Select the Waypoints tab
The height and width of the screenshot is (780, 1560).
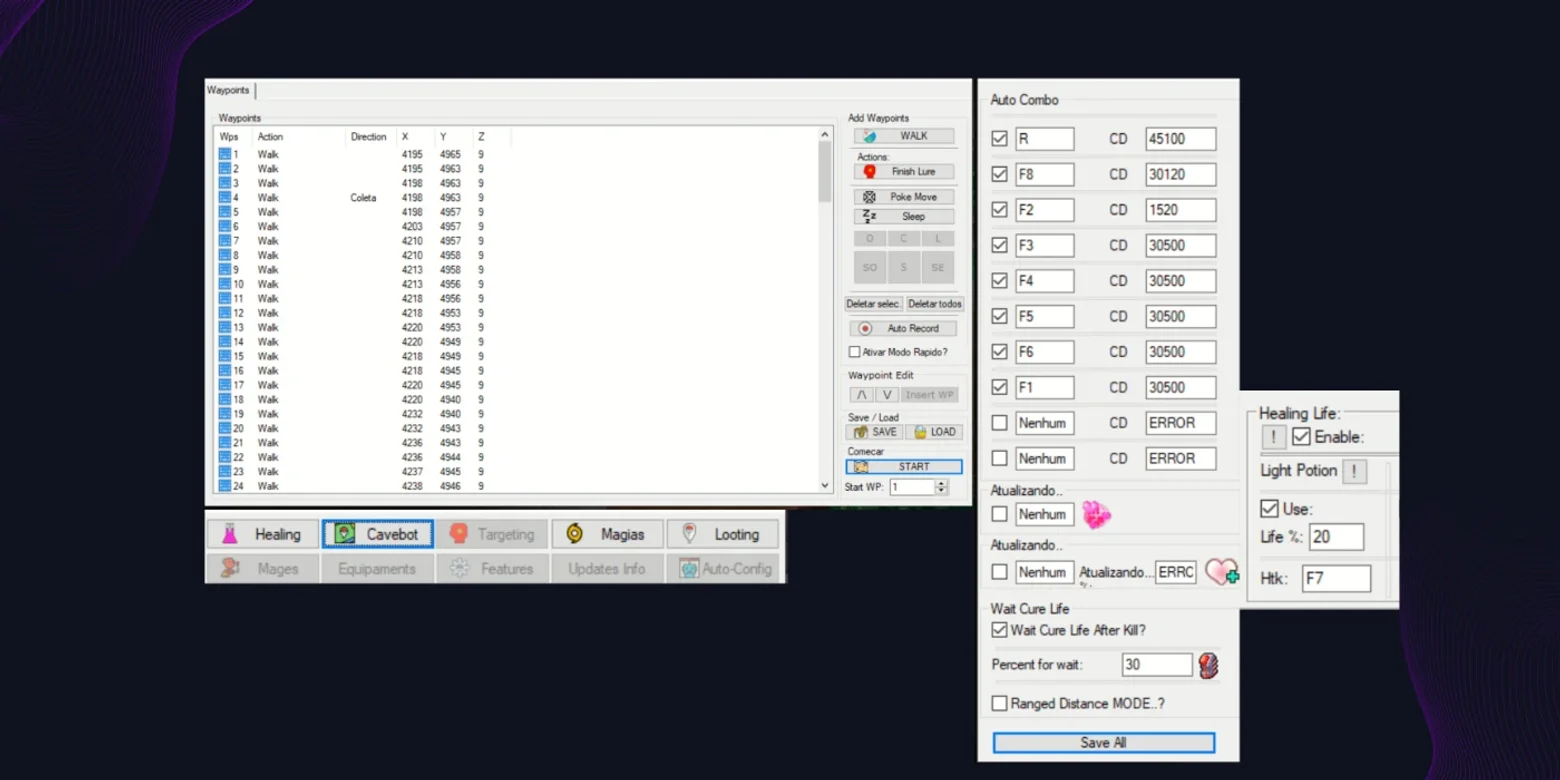pyautogui.click(x=229, y=90)
